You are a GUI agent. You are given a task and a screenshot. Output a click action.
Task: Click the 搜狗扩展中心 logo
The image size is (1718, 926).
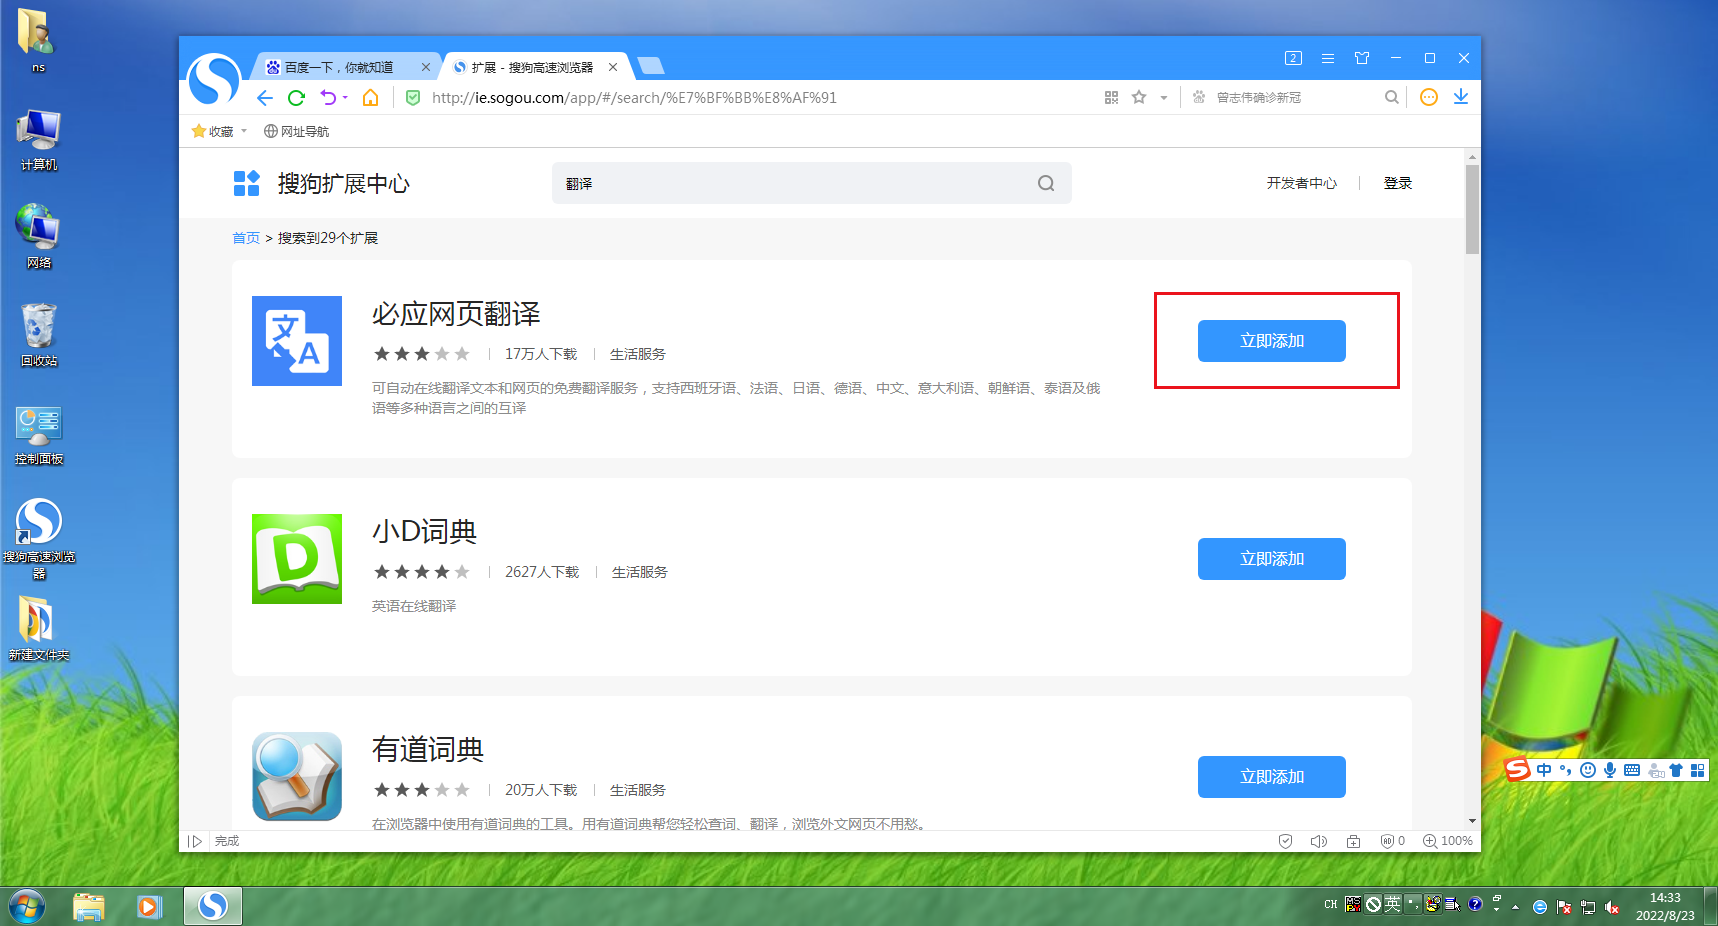pos(321,183)
